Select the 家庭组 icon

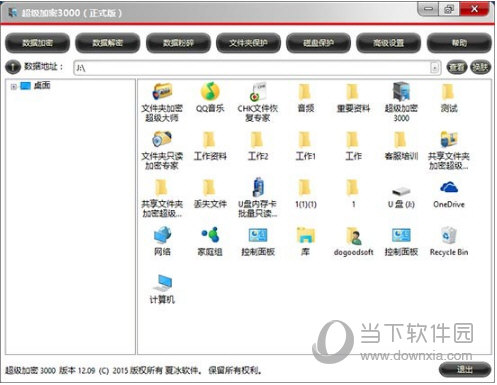pos(210,242)
